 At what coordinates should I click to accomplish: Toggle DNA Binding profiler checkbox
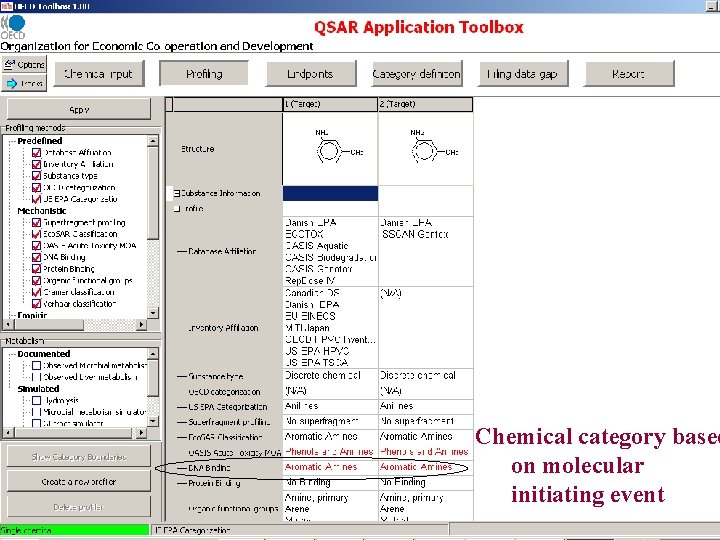[36, 257]
